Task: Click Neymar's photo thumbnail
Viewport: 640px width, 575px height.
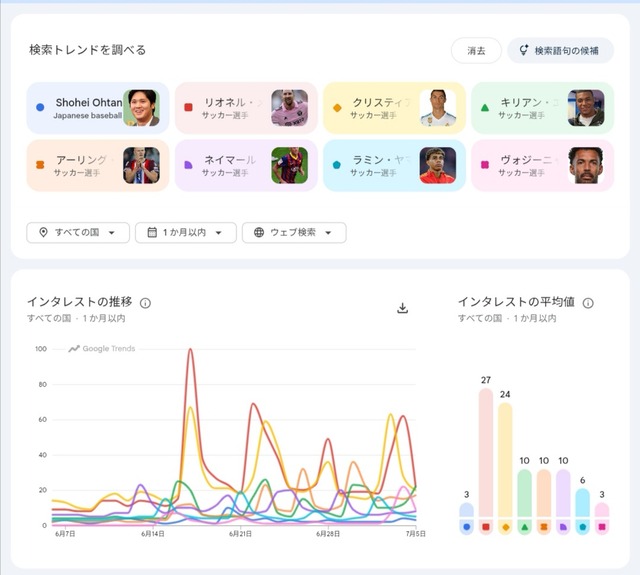Action: (289, 166)
